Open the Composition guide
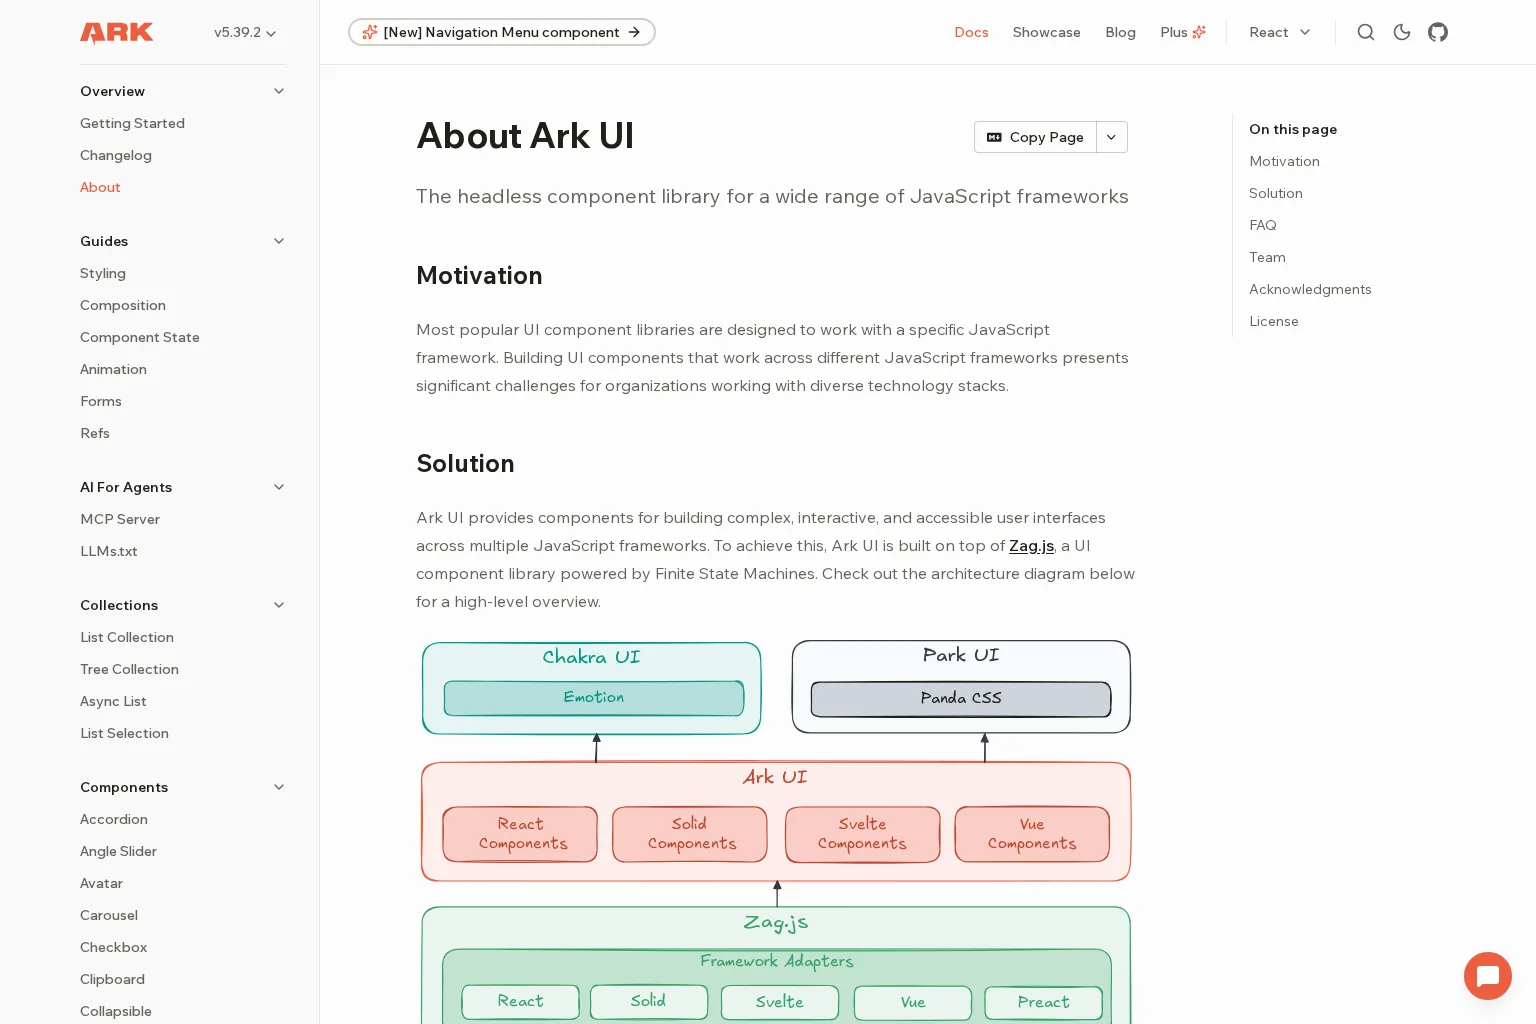 (x=123, y=305)
